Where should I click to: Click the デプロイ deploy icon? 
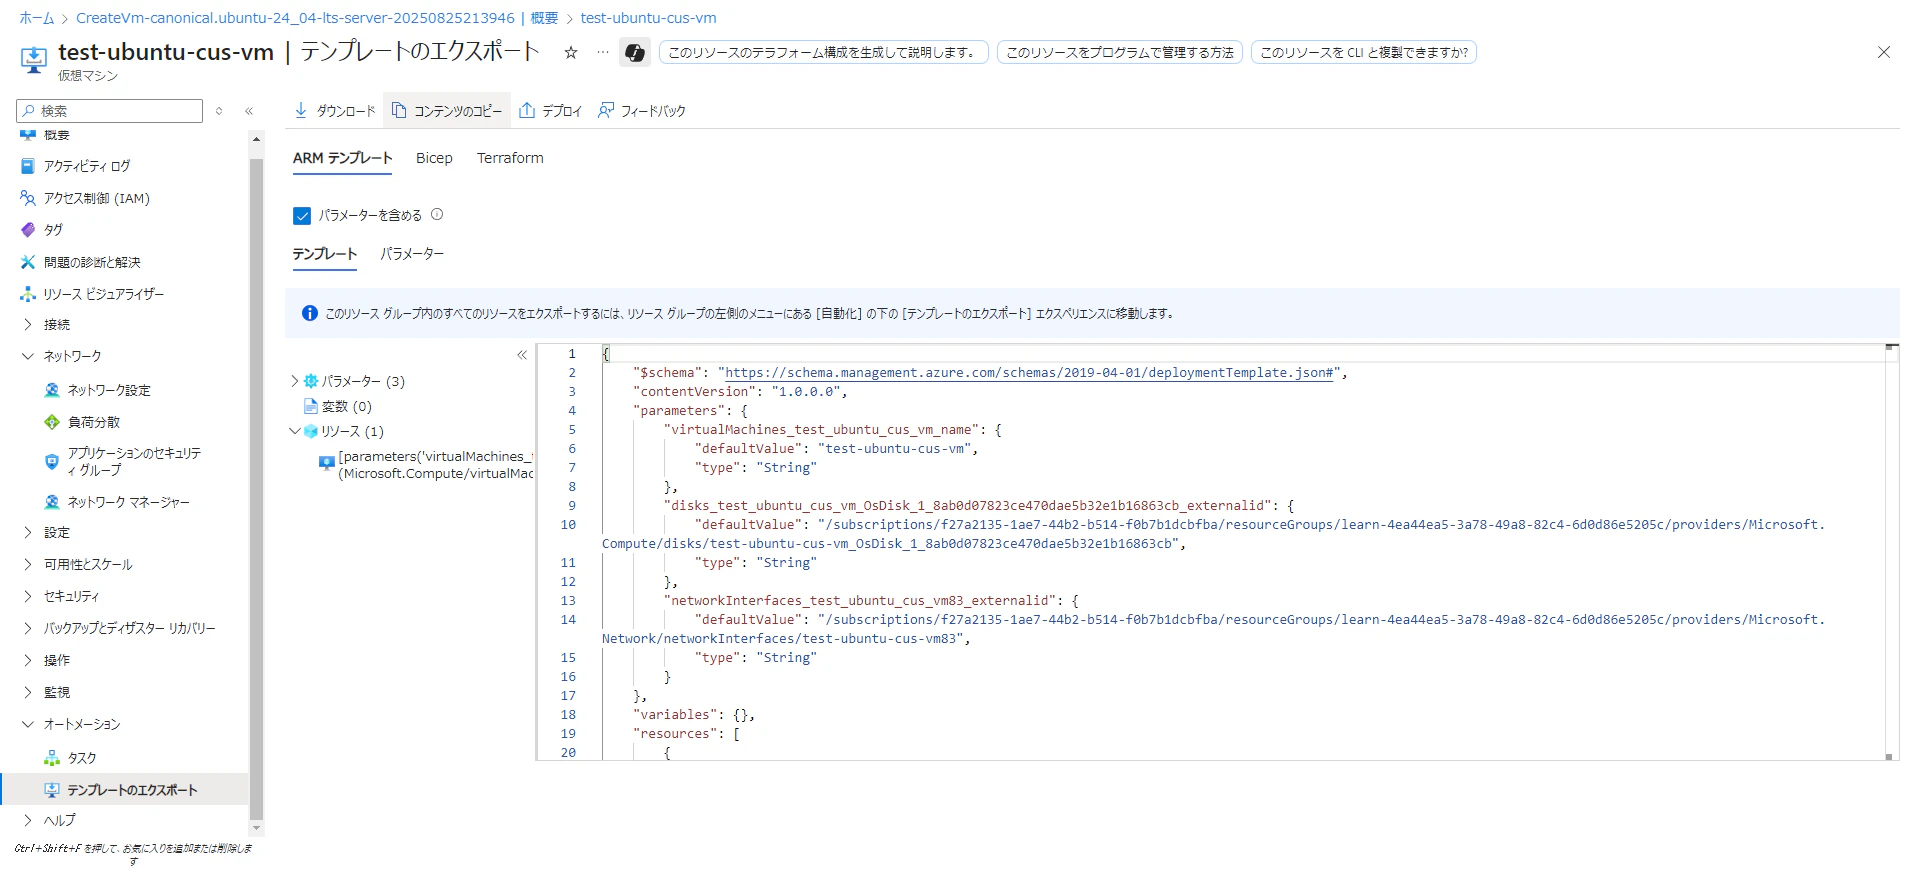point(527,110)
